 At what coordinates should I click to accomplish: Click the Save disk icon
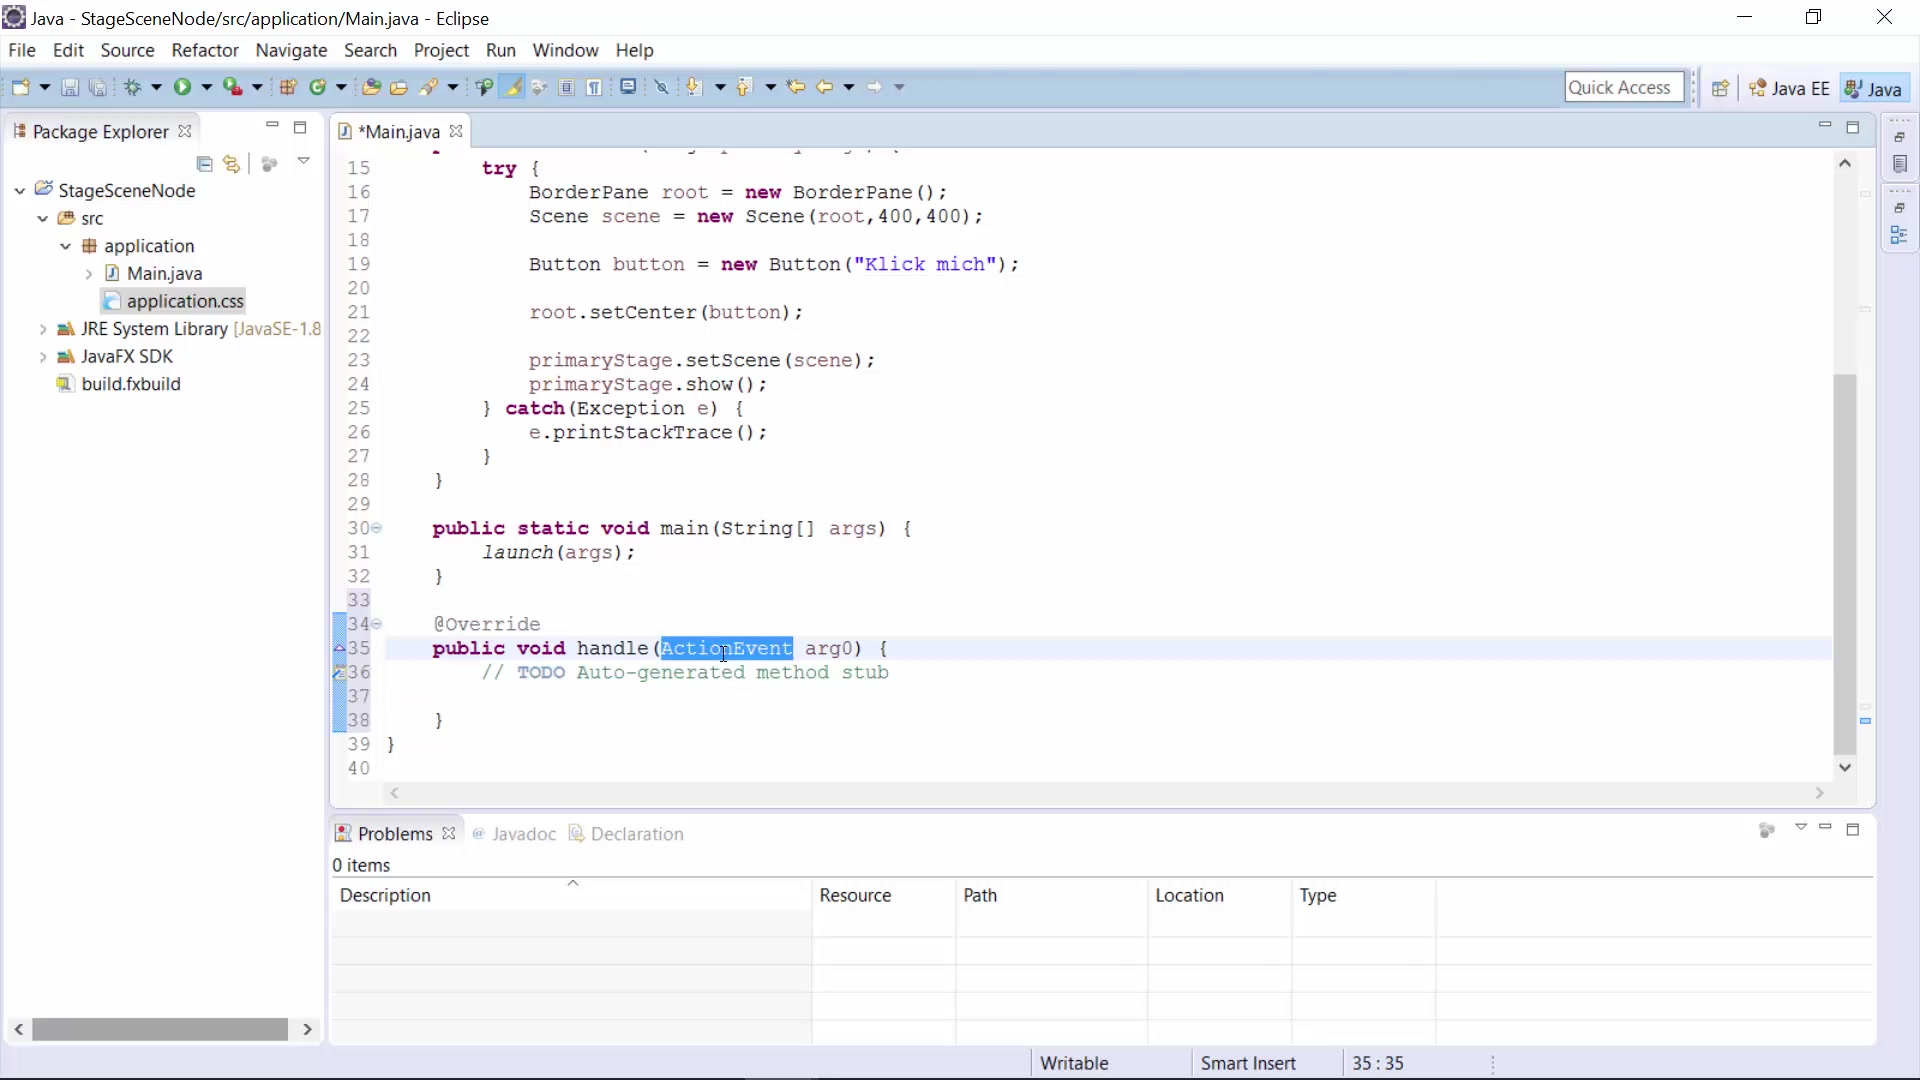pos(70,88)
